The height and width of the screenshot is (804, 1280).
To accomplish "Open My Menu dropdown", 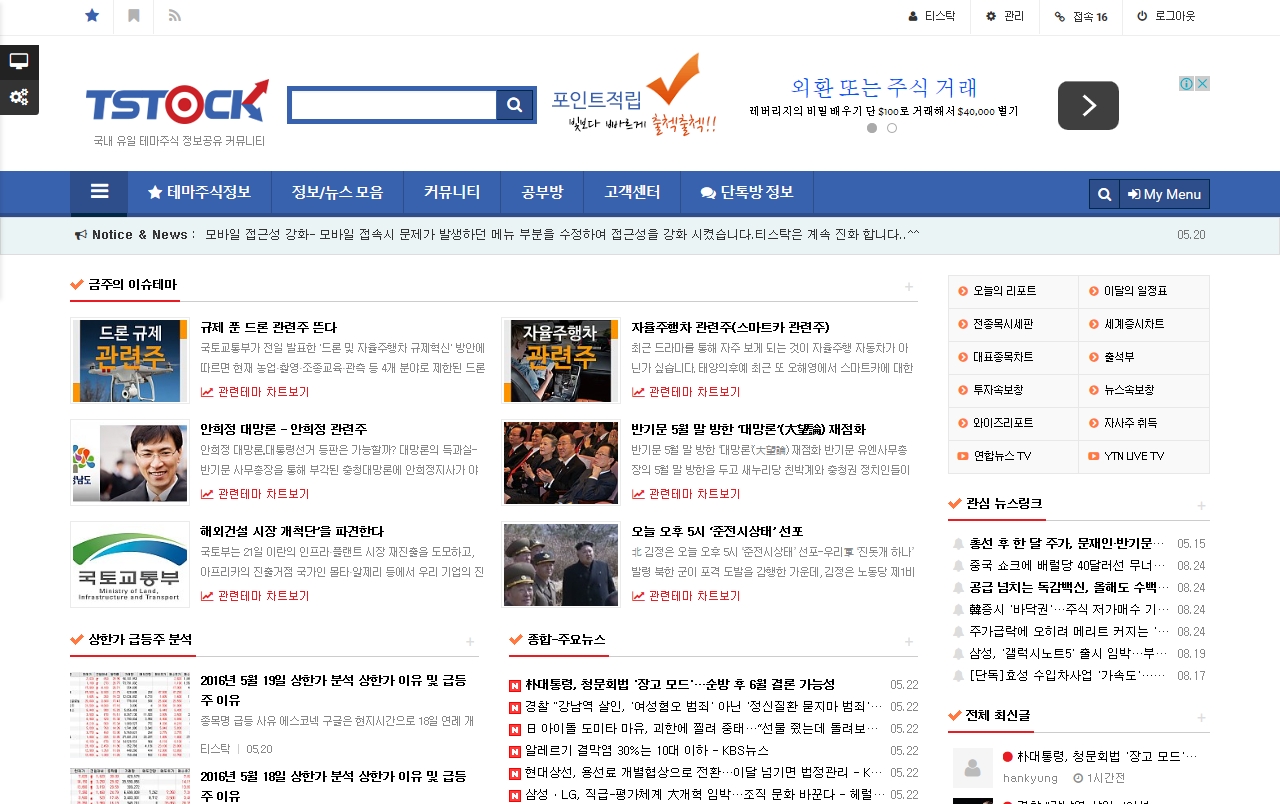I will (1164, 194).
